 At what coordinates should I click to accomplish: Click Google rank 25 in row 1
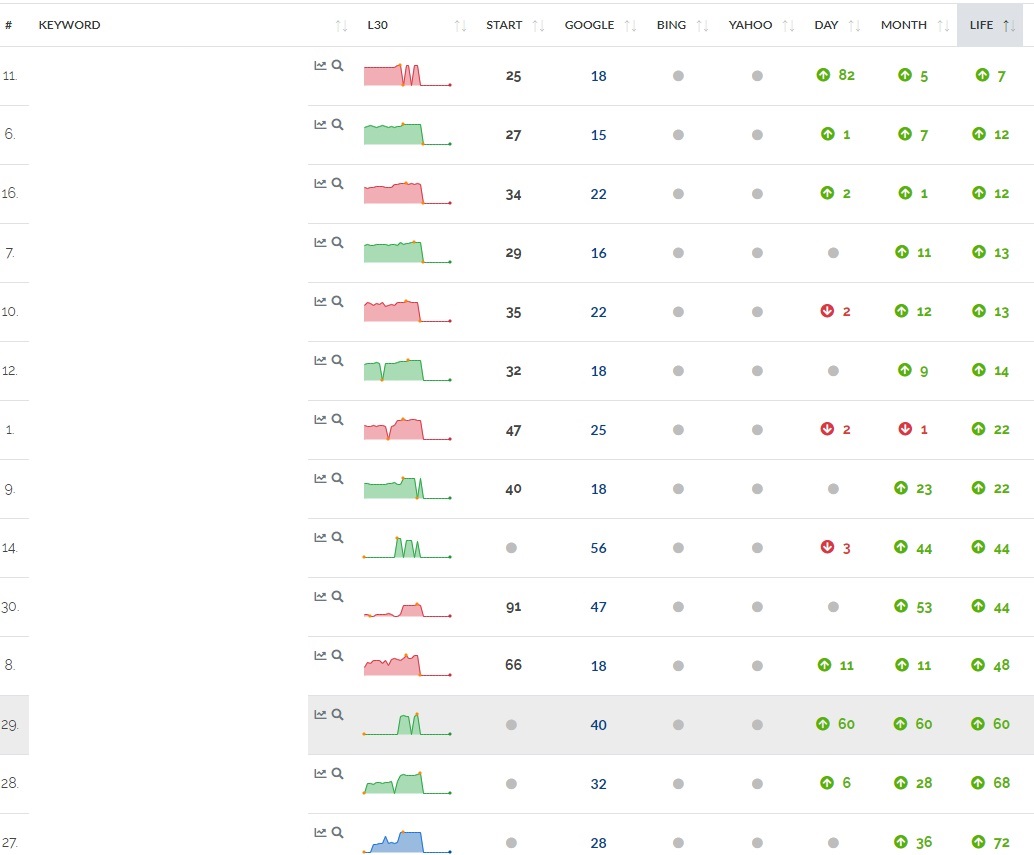598,430
